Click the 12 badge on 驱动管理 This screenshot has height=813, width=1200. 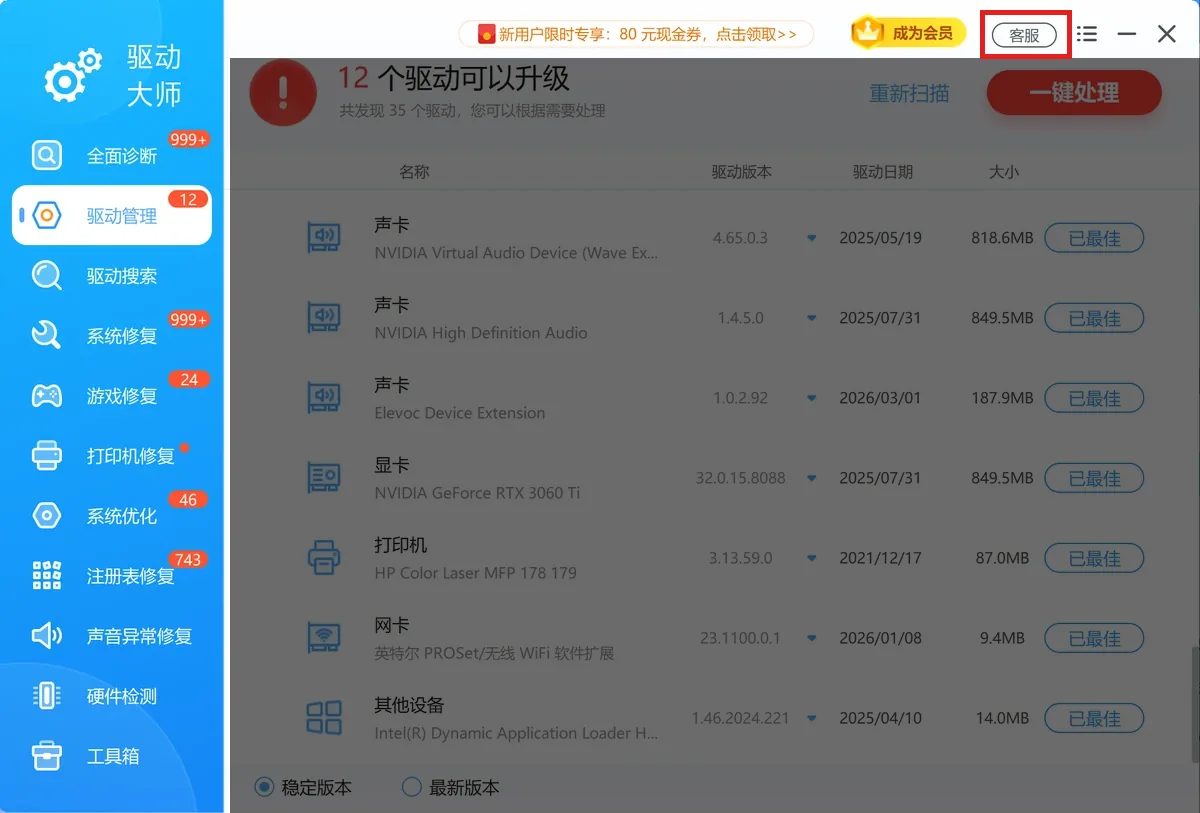point(188,199)
